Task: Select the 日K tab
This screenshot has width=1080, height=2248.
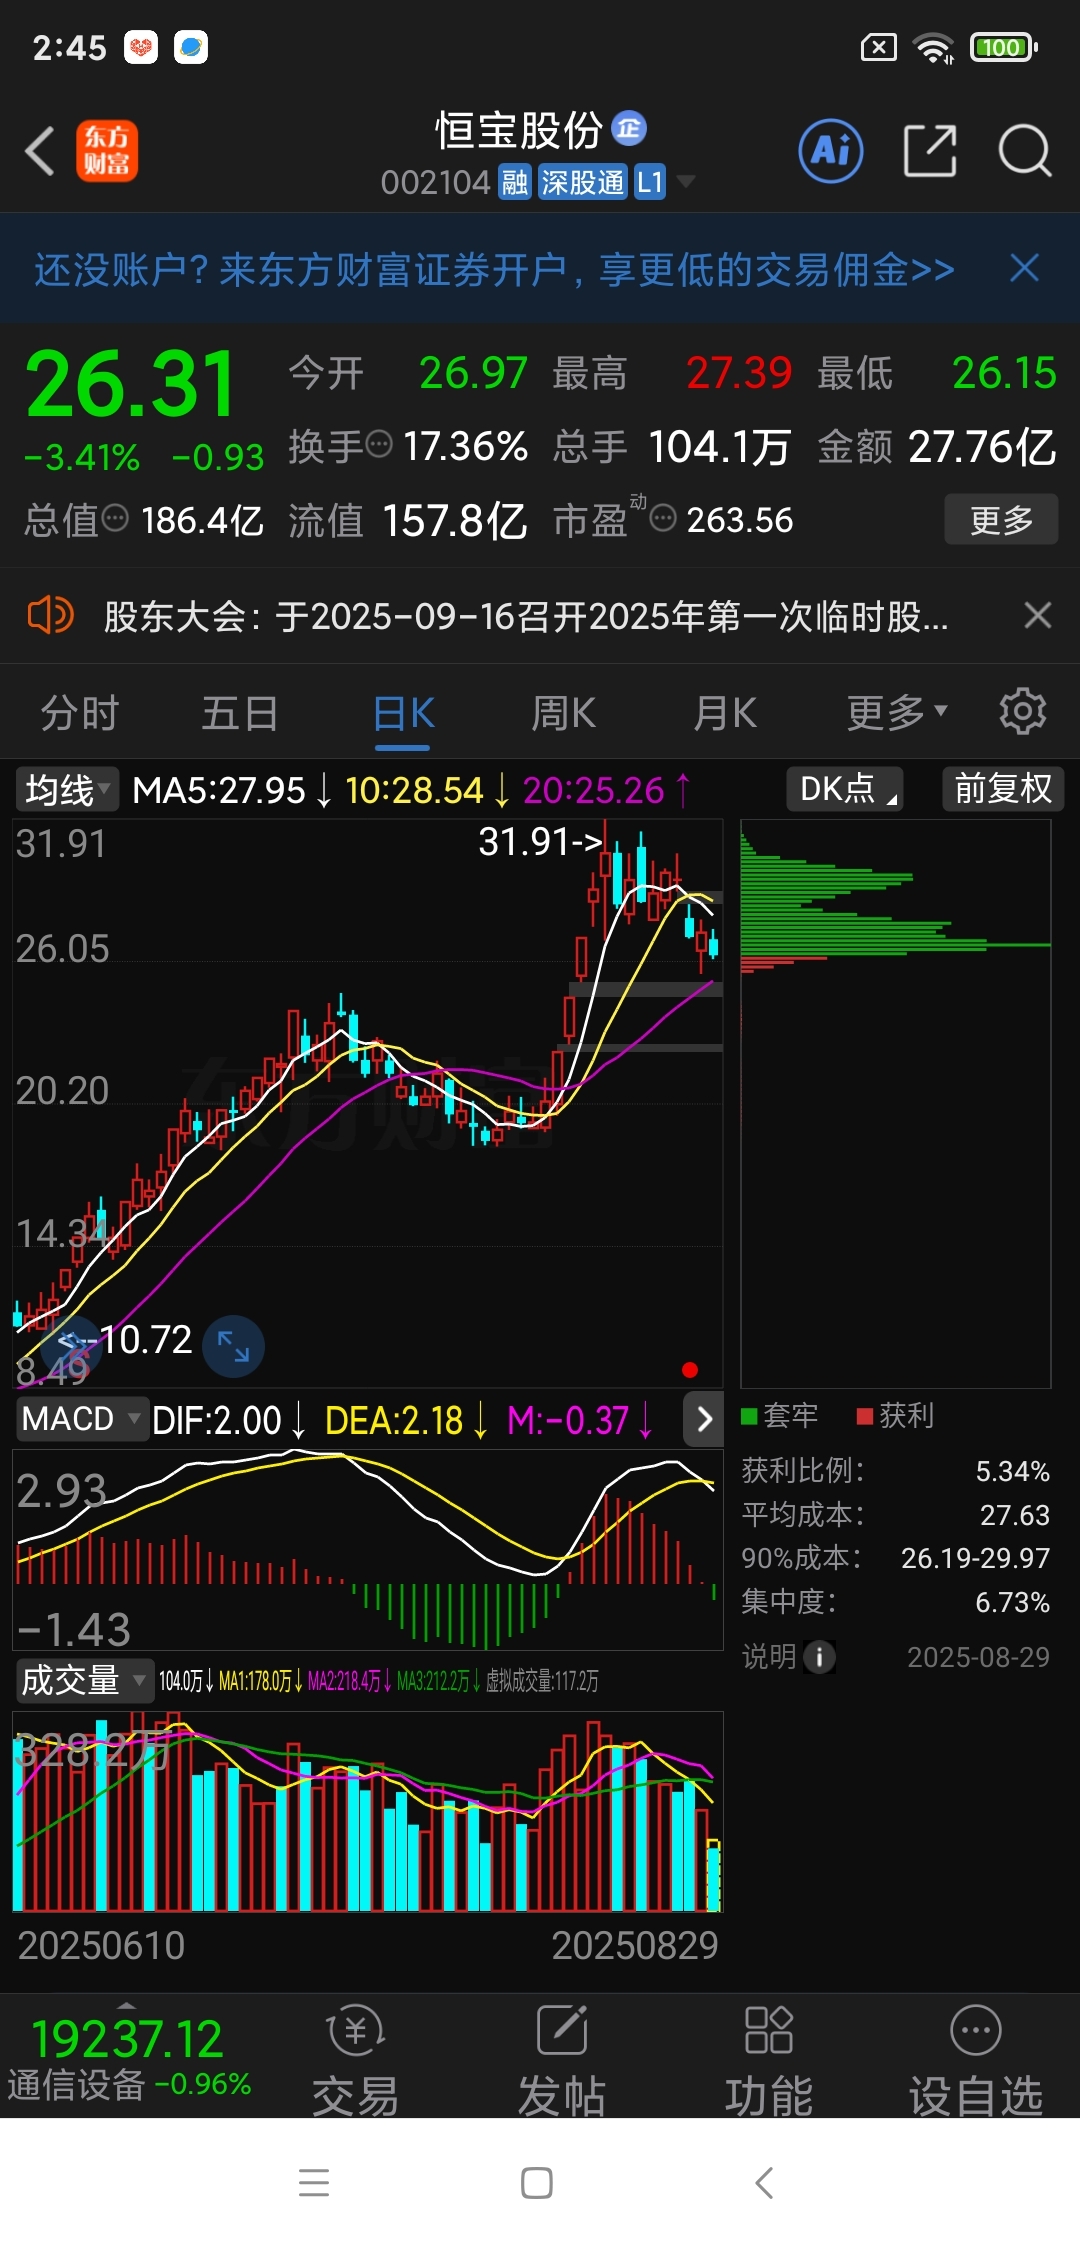Action: [x=403, y=713]
